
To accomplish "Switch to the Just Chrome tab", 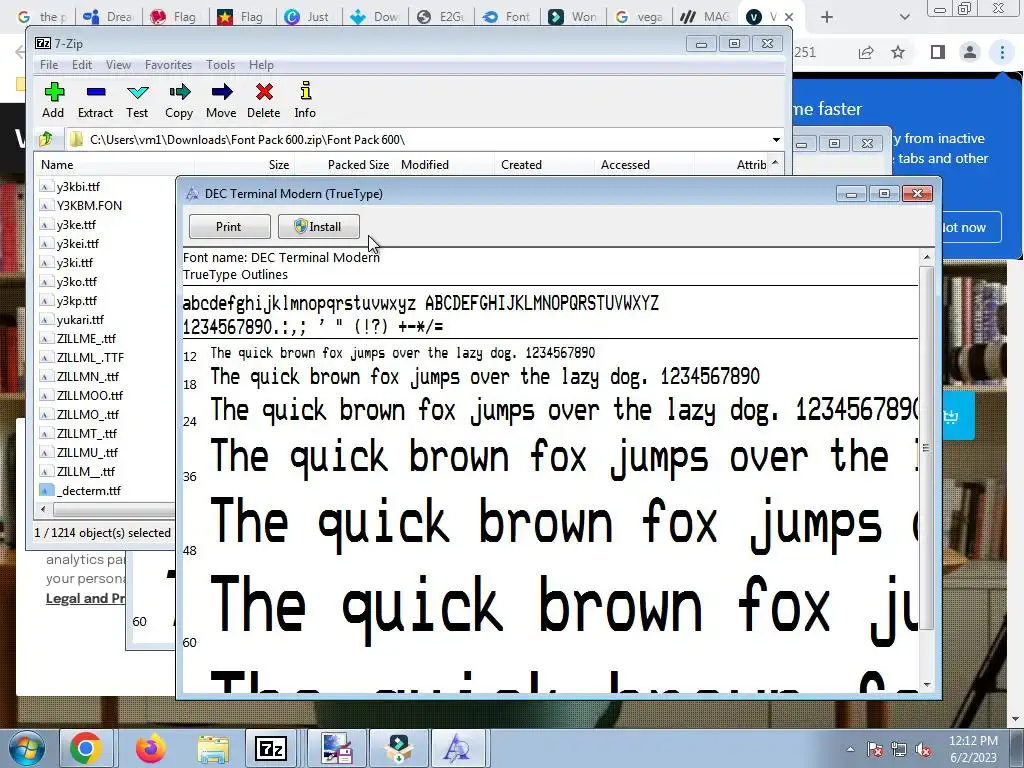I will (x=308, y=17).
